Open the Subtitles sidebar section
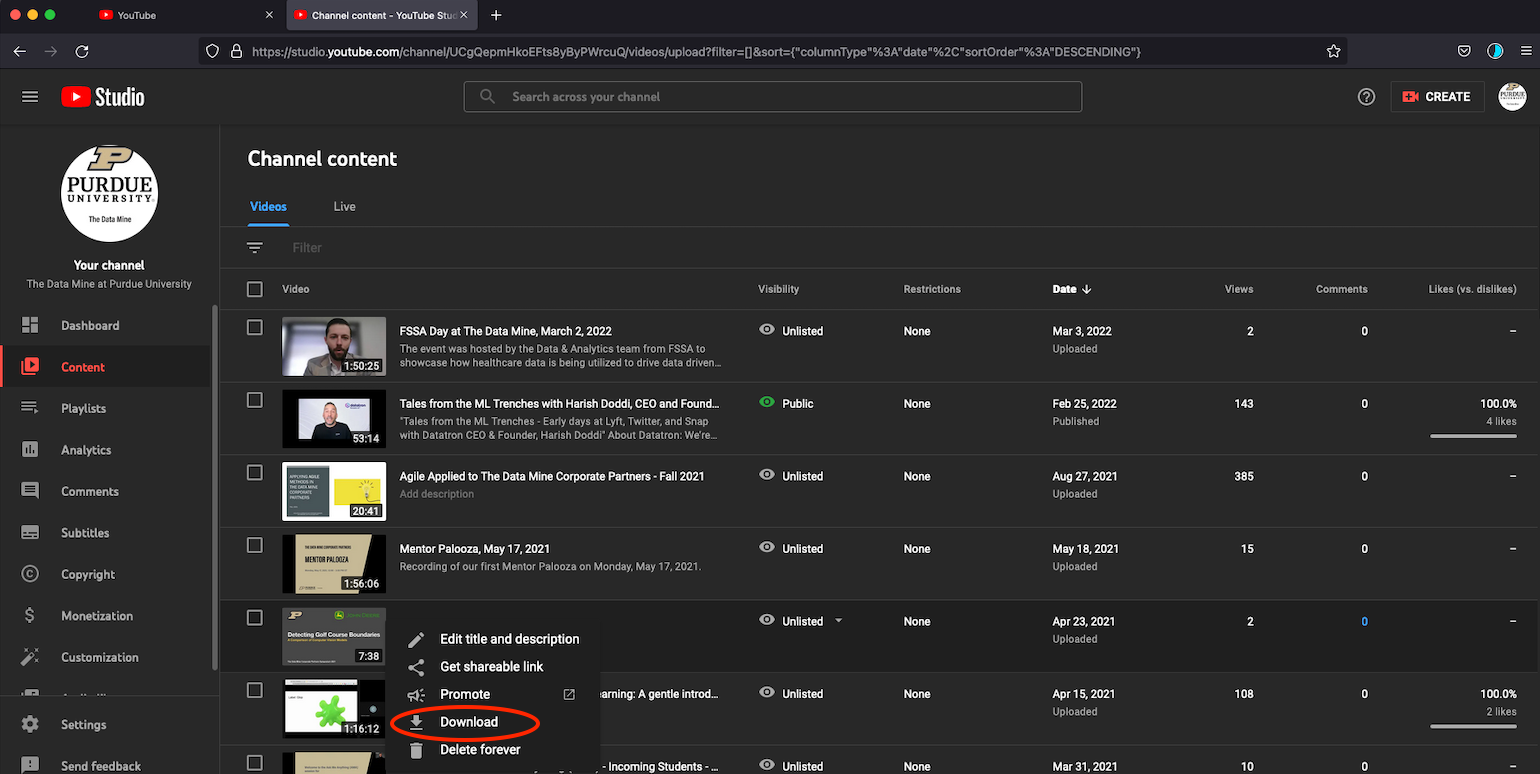The image size is (1540, 774). (x=85, y=533)
